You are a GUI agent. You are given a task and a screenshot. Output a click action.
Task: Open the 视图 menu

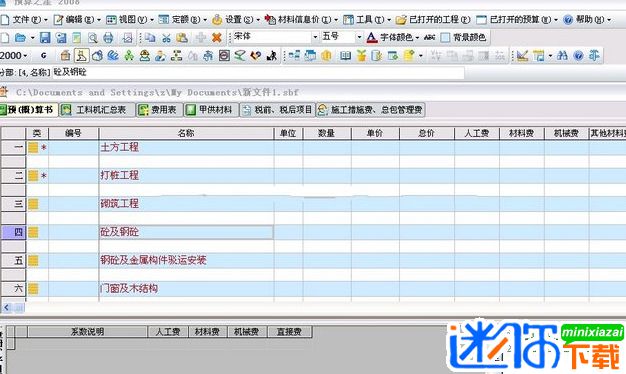130,19
